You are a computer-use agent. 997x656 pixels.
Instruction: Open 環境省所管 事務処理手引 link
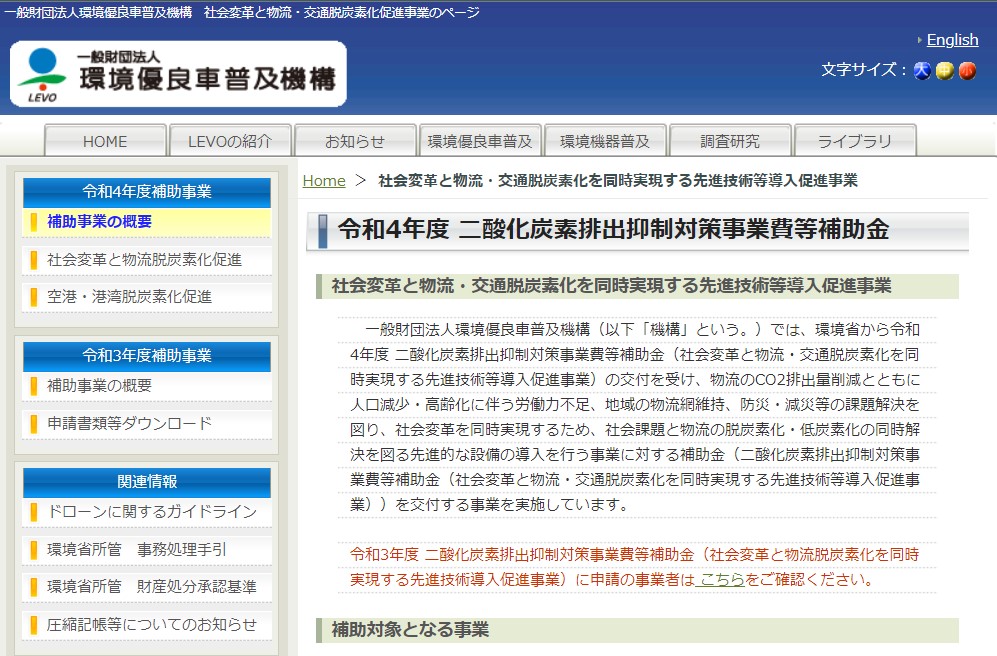(137, 549)
